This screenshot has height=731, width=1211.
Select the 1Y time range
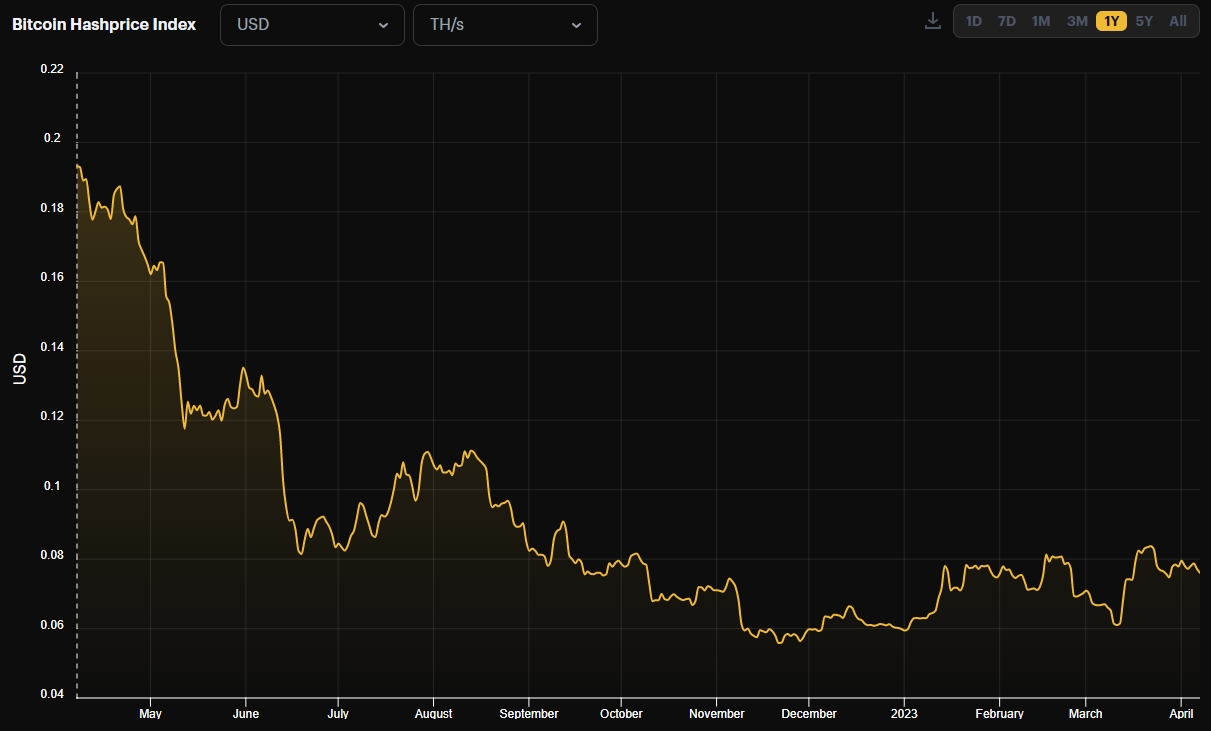point(1111,21)
